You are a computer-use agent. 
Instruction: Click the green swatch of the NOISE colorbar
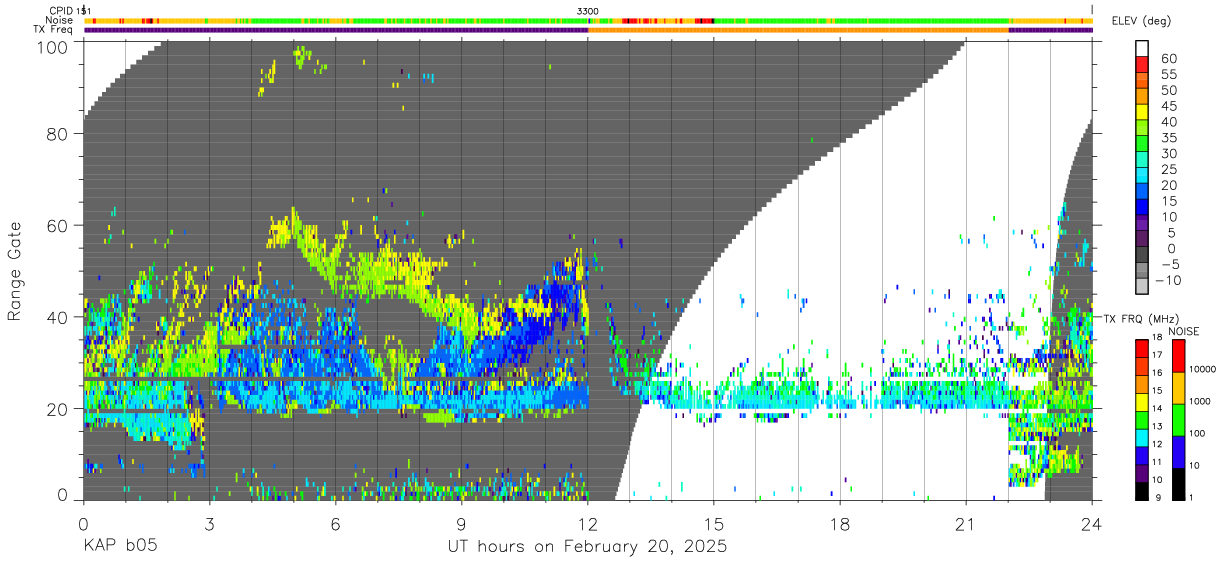pyautogui.click(x=1179, y=420)
